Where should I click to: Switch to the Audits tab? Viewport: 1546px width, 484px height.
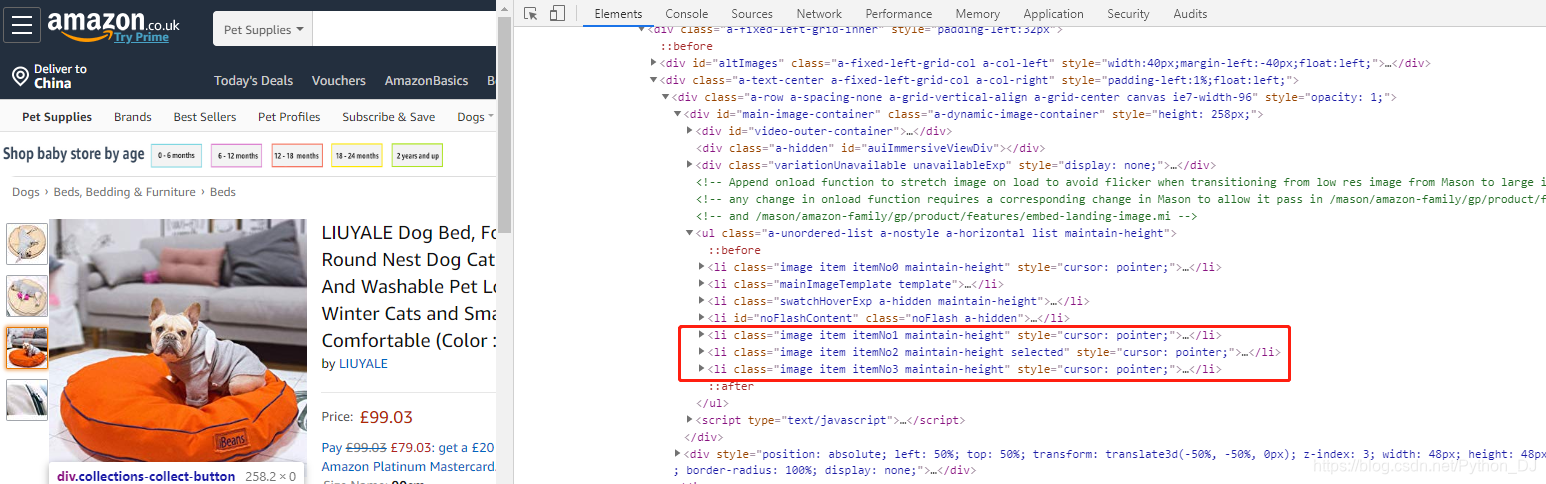pyautogui.click(x=1190, y=14)
